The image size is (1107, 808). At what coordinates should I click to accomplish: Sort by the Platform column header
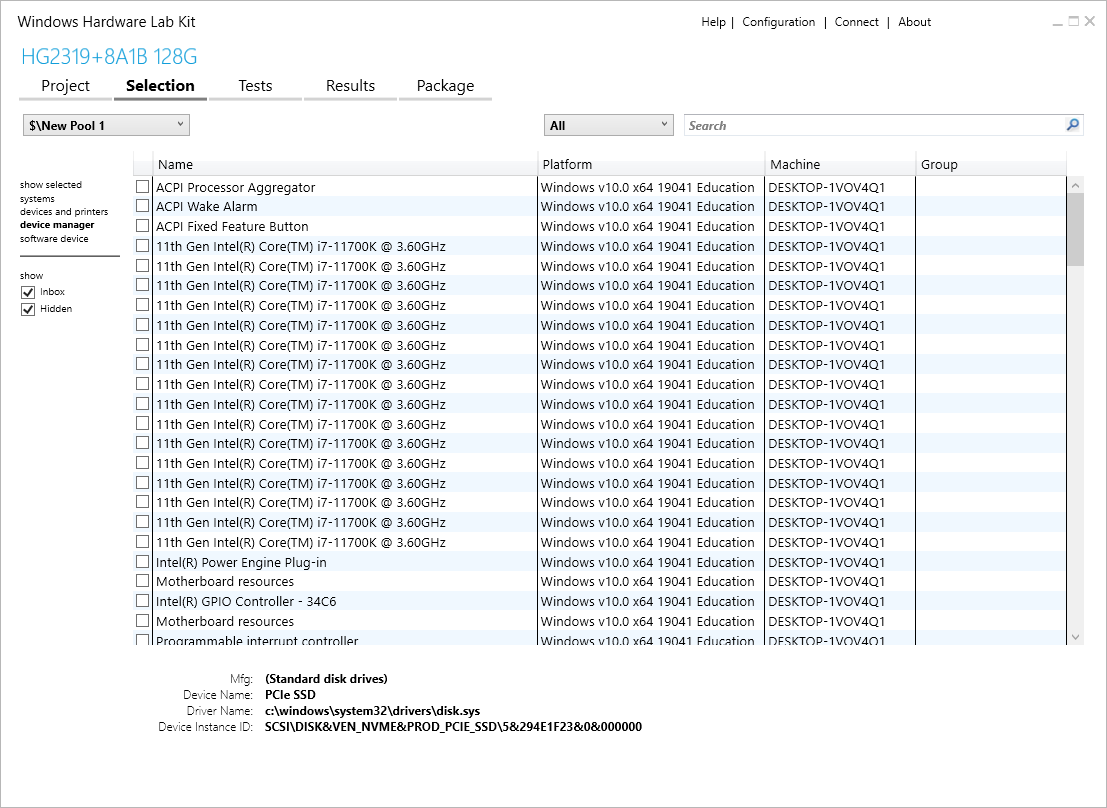pyautogui.click(x=651, y=164)
